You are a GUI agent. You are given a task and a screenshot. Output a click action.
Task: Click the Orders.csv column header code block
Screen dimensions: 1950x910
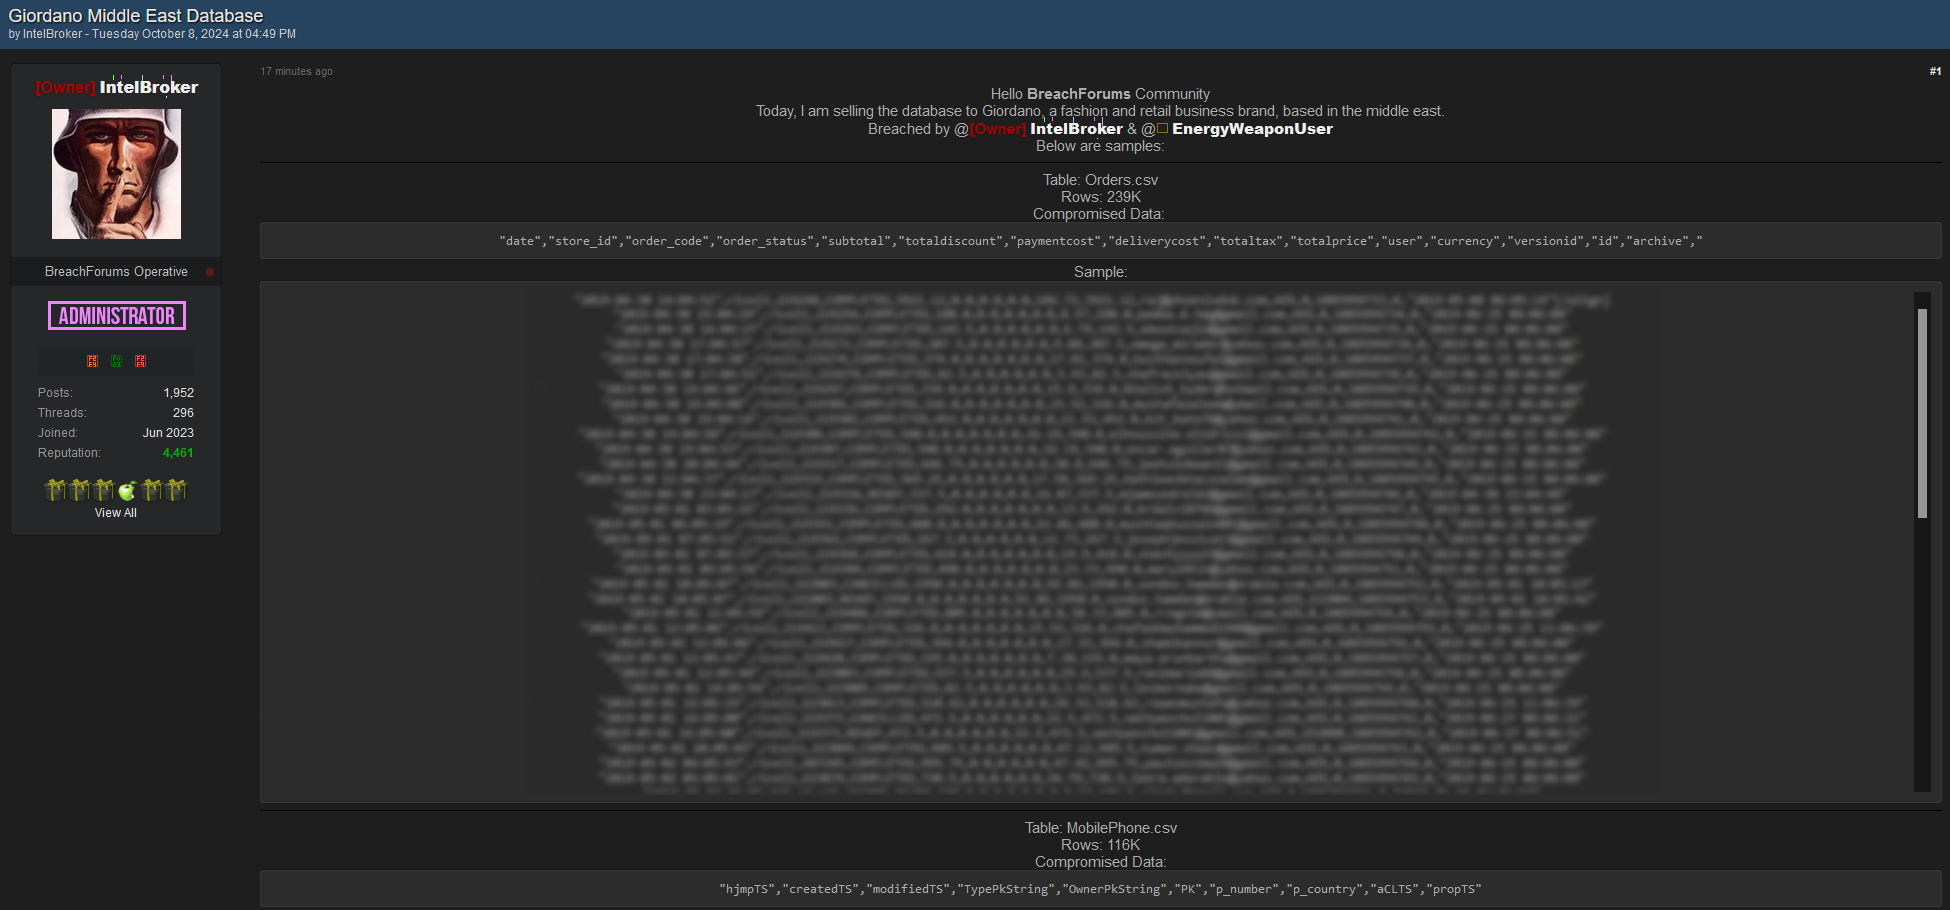pyautogui.click(x=1100, y=241)
